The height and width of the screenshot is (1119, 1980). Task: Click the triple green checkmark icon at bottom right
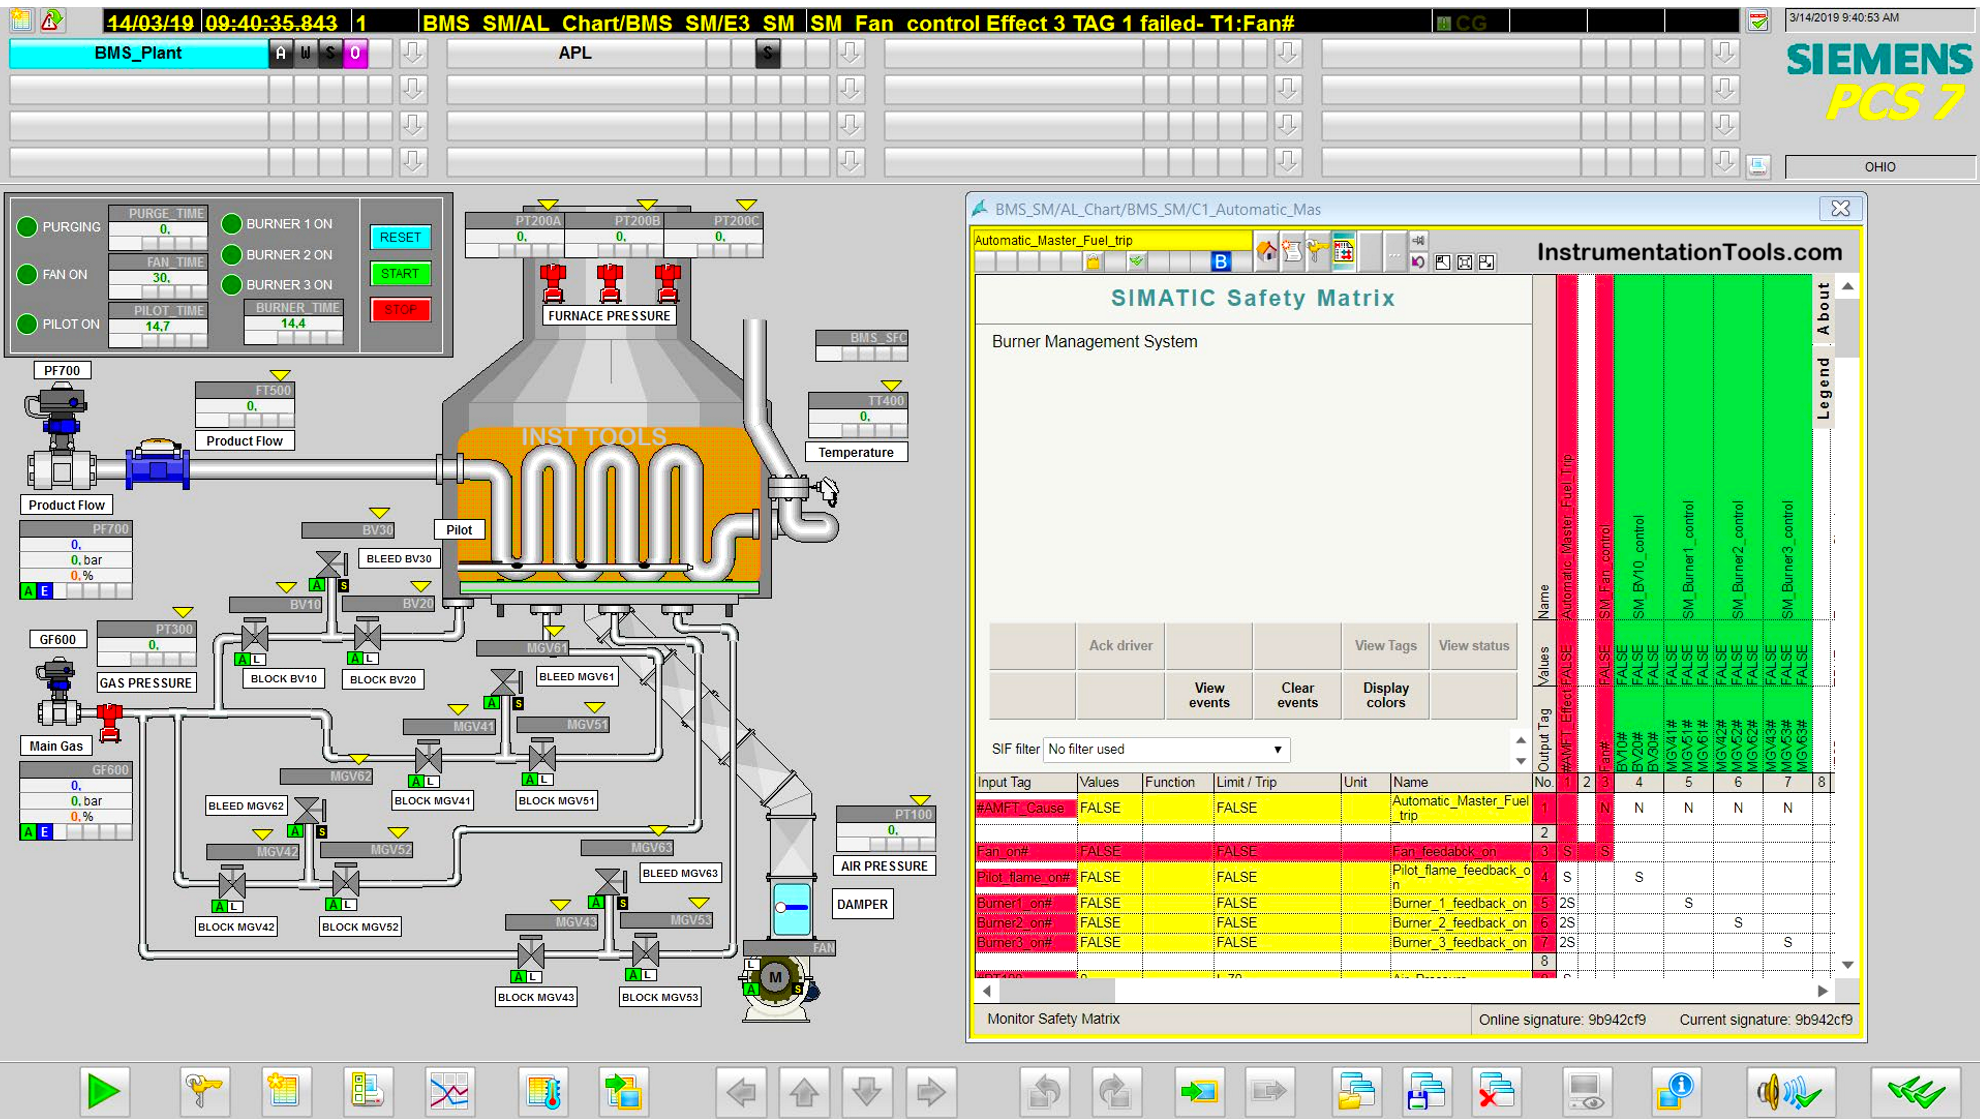tap(1916, 1092)
